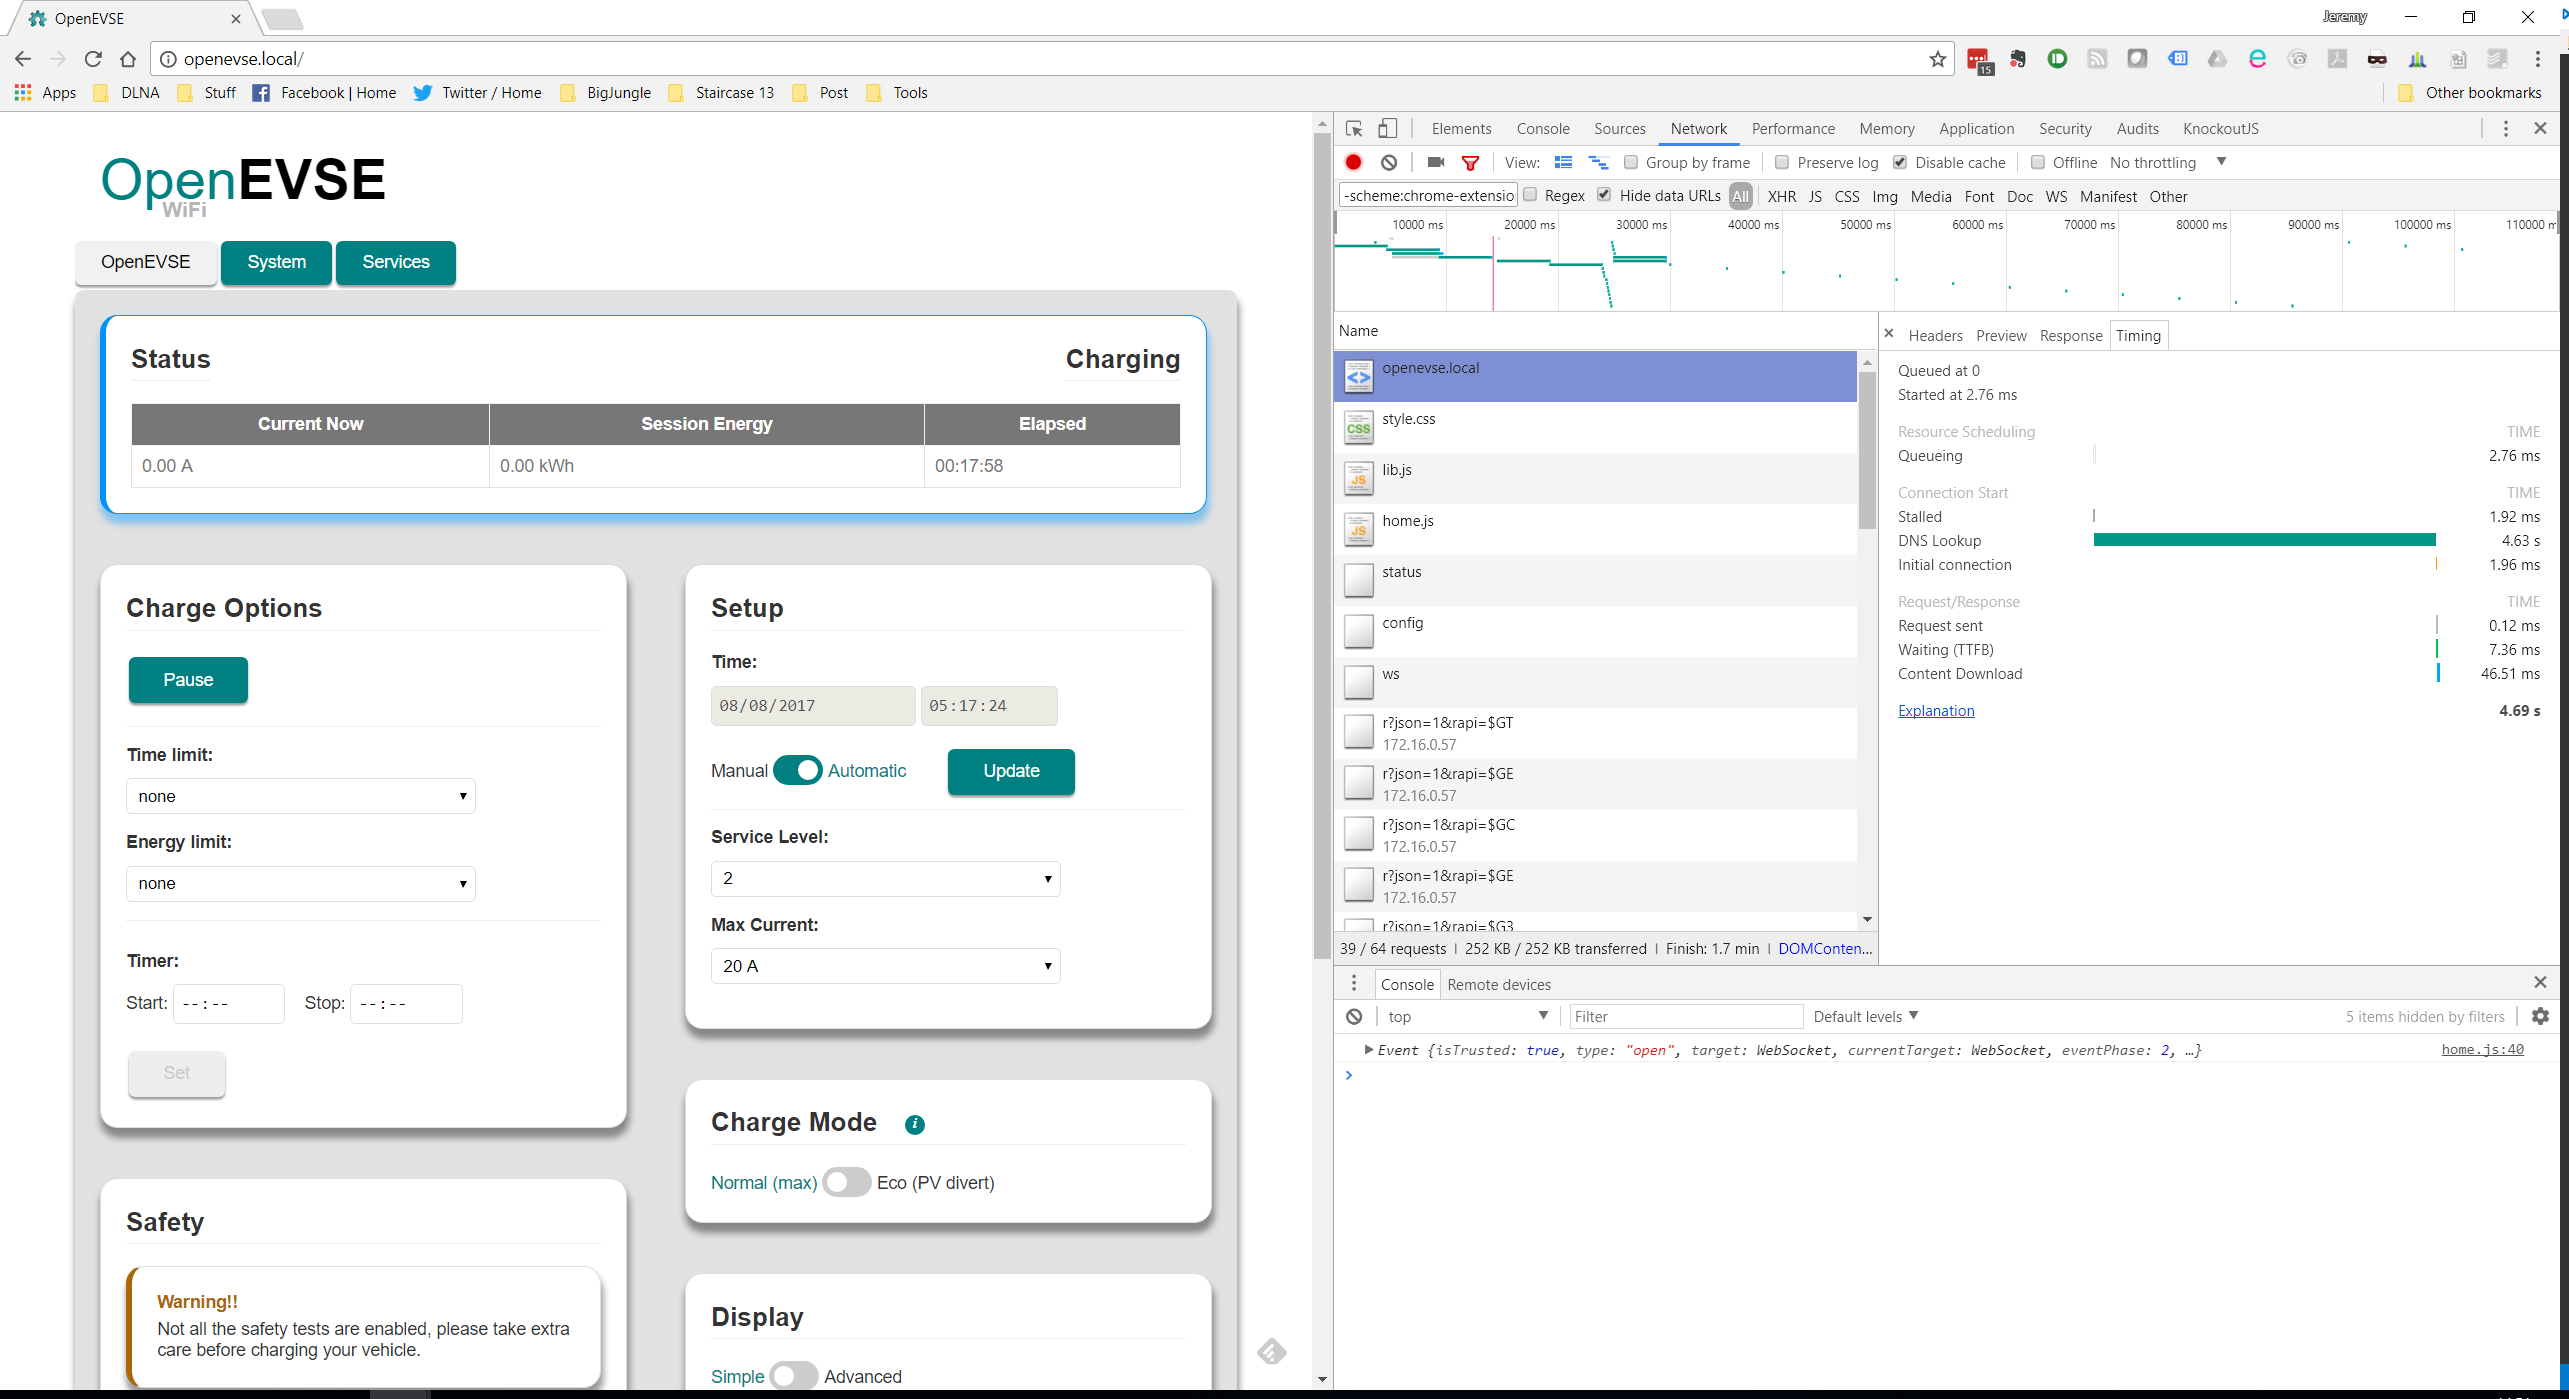Open the Timing tab for openevse.local request
Viewport: 2569px width, 1399px height.
coord(2138,335)
